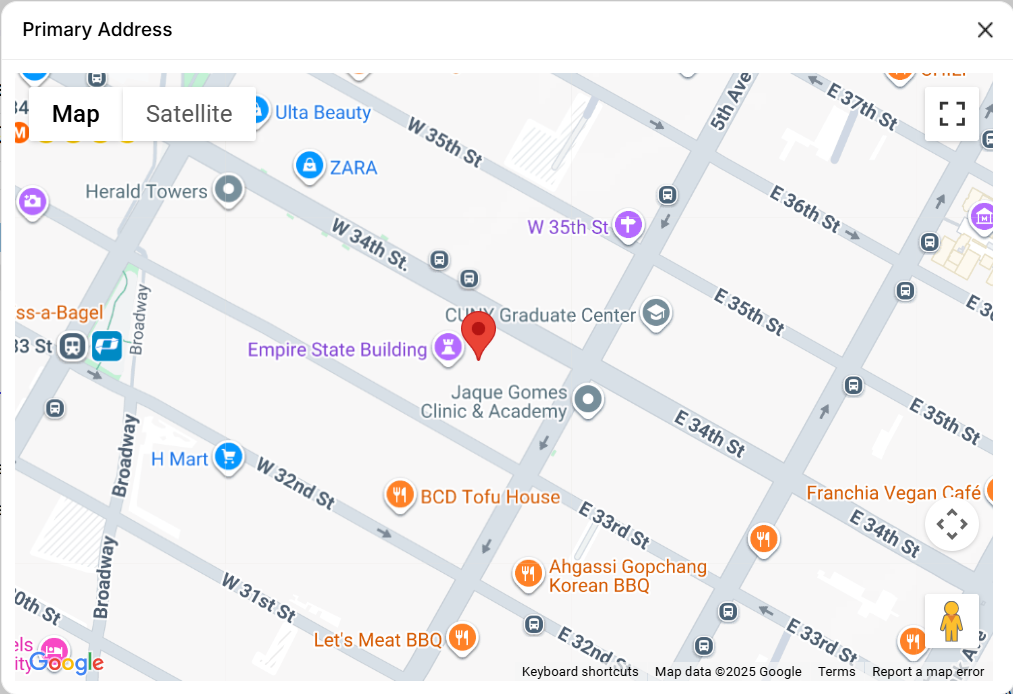Toggle fullscreen map view
Image resolution: width=1013 pixels, height=694 pixels.
tap(952, 114)
